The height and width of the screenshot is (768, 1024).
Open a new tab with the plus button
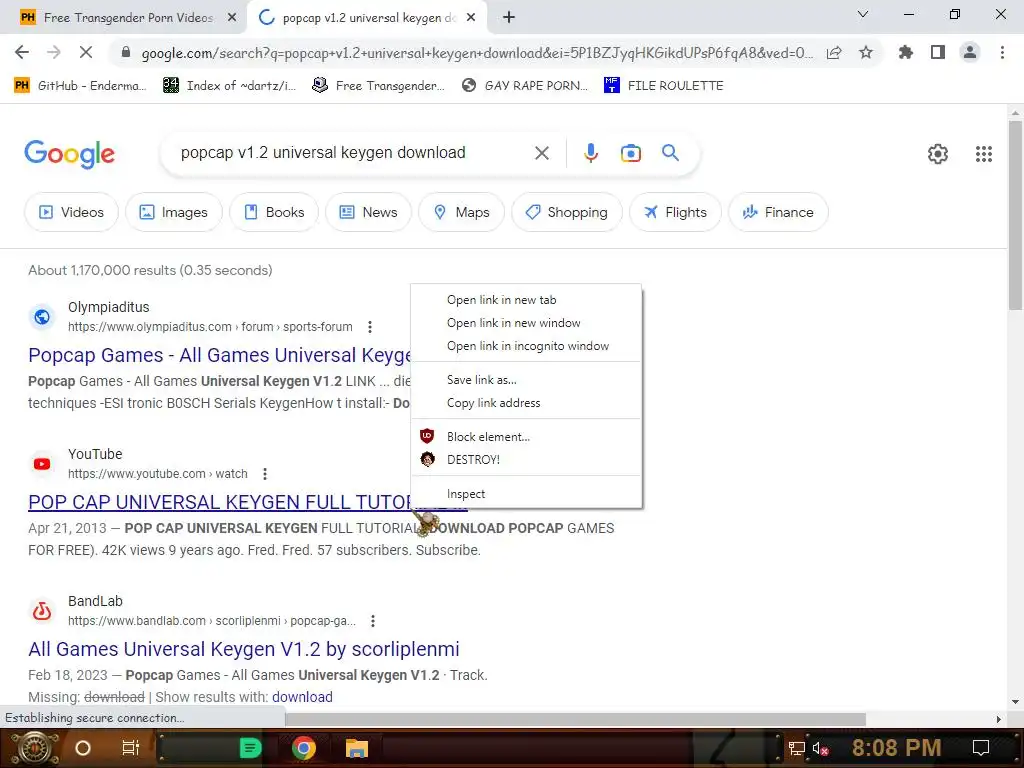[x=509, y=18]
